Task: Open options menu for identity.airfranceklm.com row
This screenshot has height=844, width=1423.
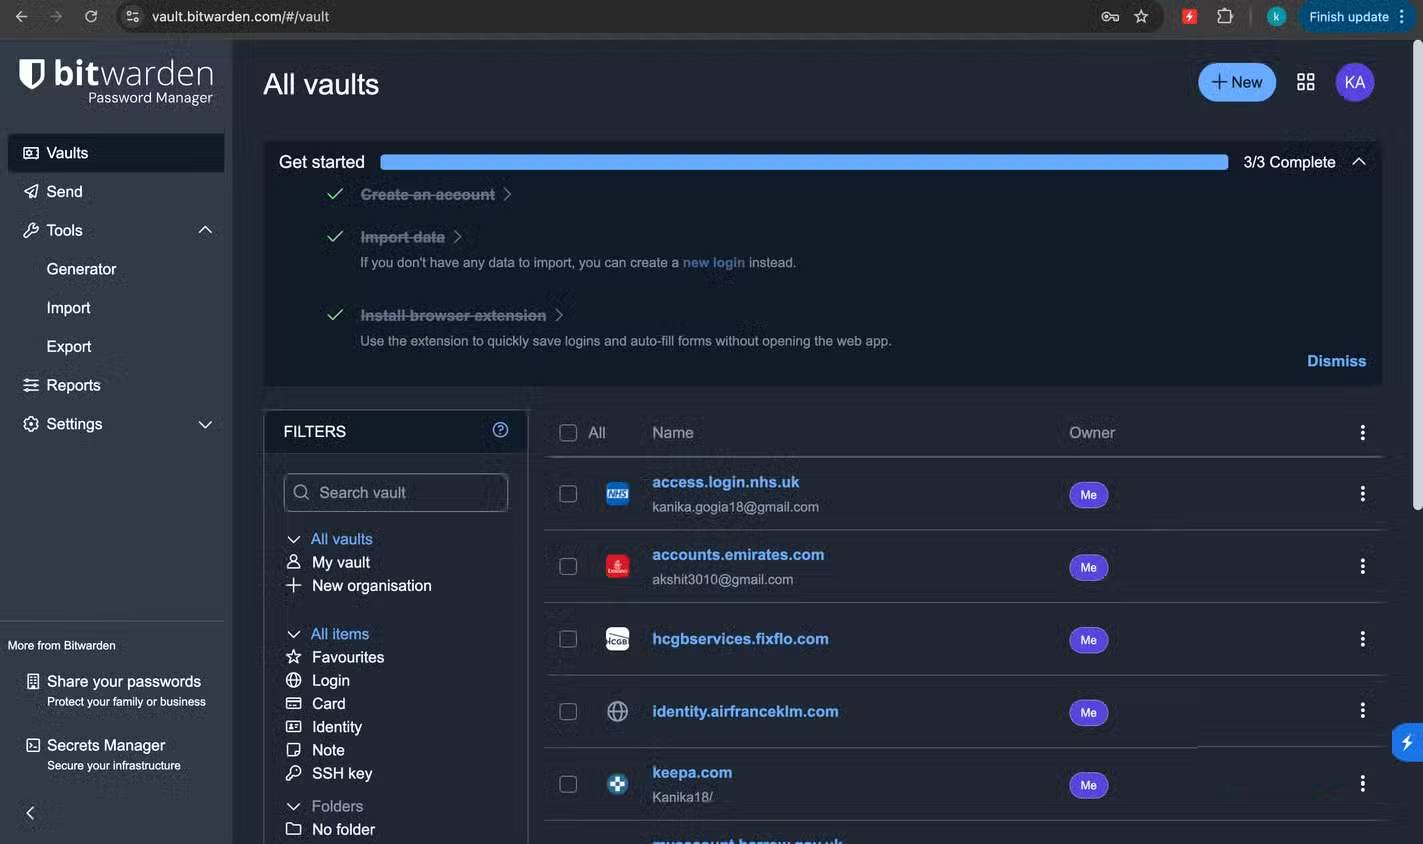Action: click(1362, 711)
